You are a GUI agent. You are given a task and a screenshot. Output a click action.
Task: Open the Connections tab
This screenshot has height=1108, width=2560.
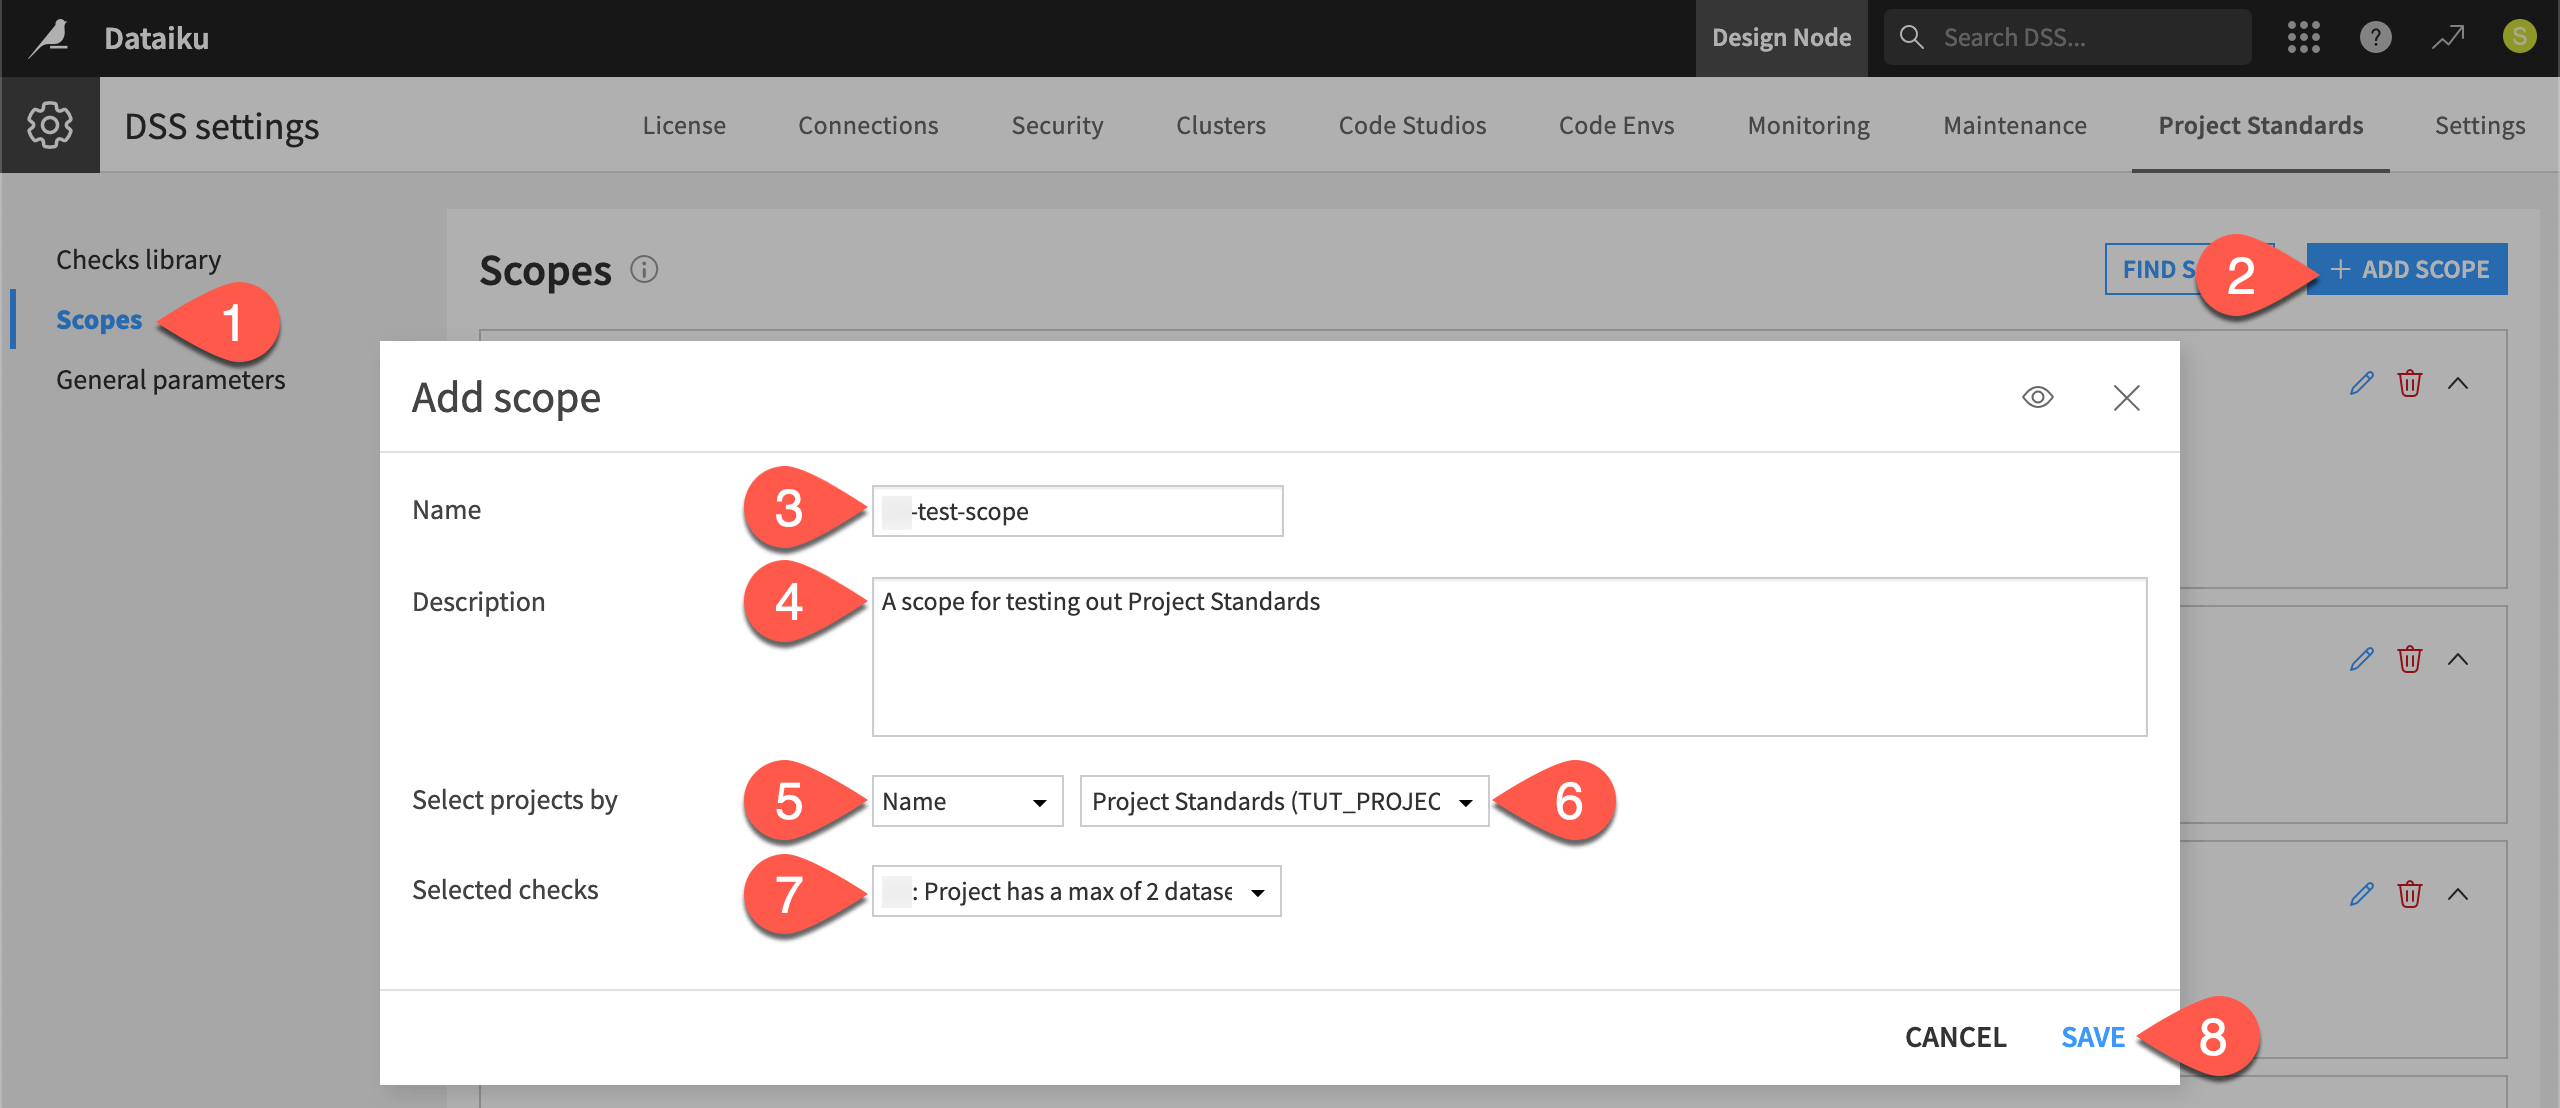[x=868, y=125]
